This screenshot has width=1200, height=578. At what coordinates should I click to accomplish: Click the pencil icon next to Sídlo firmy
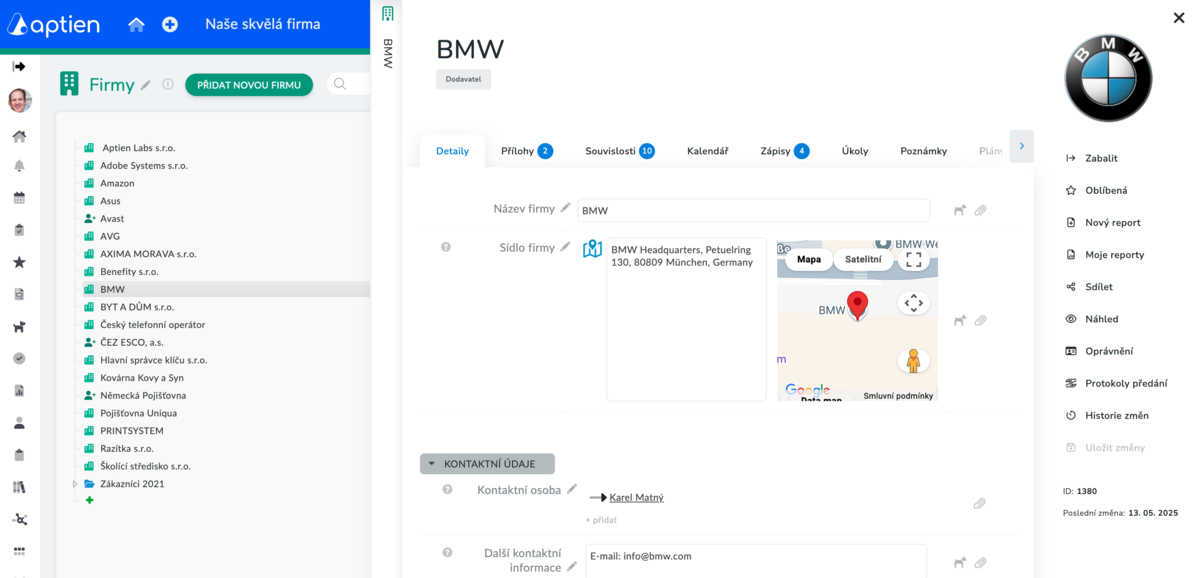(566, 246)
